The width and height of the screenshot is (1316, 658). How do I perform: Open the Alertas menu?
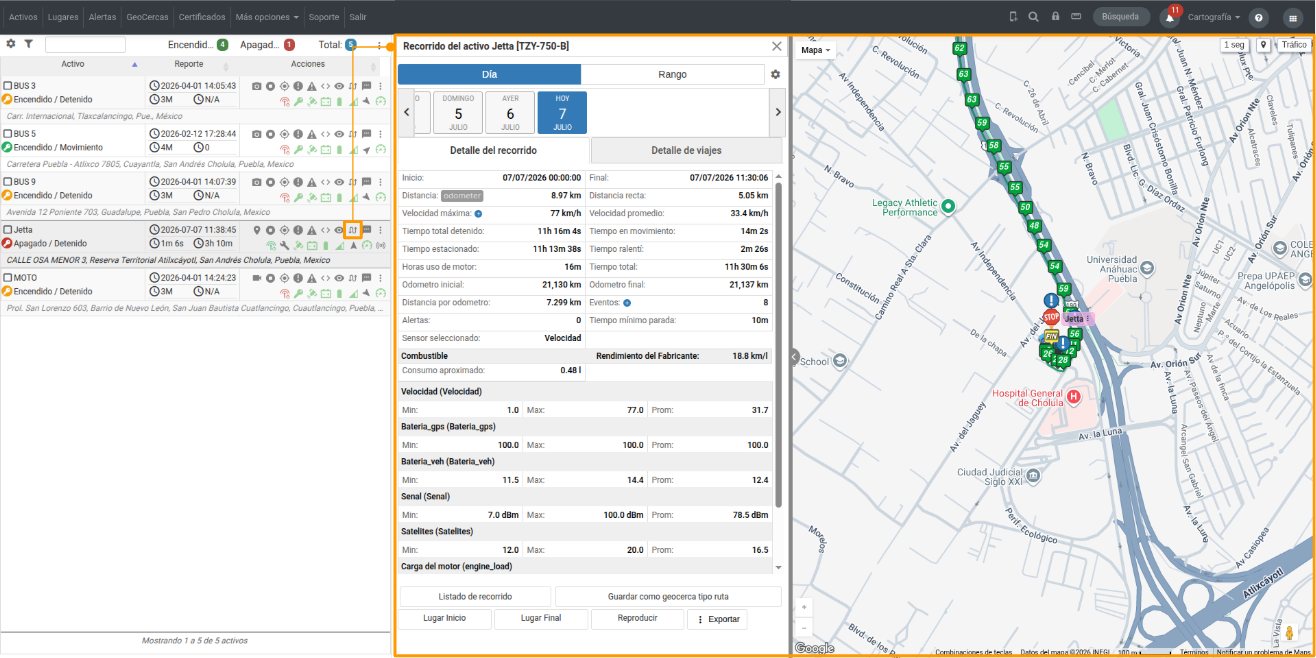102,17
